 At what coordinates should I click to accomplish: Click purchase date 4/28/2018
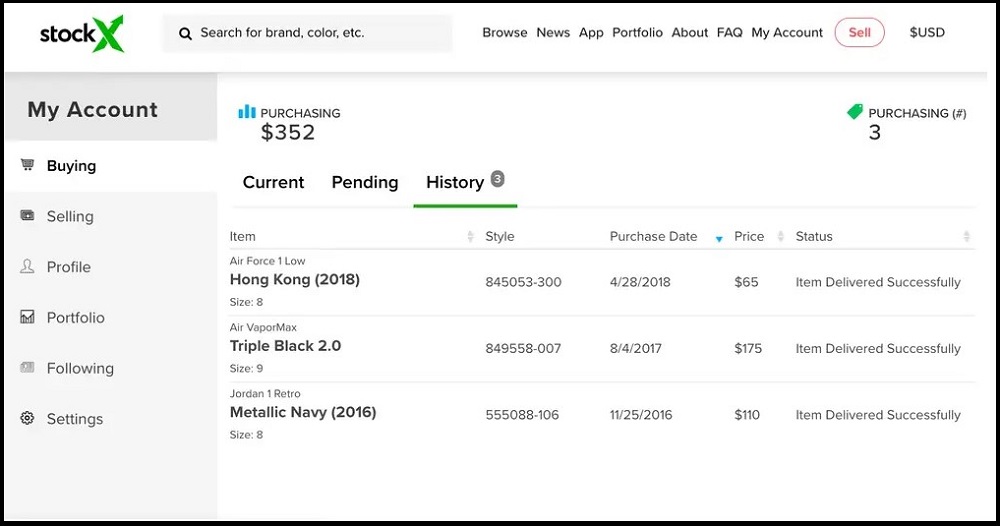pyautogui.click(x=640, y=282)
